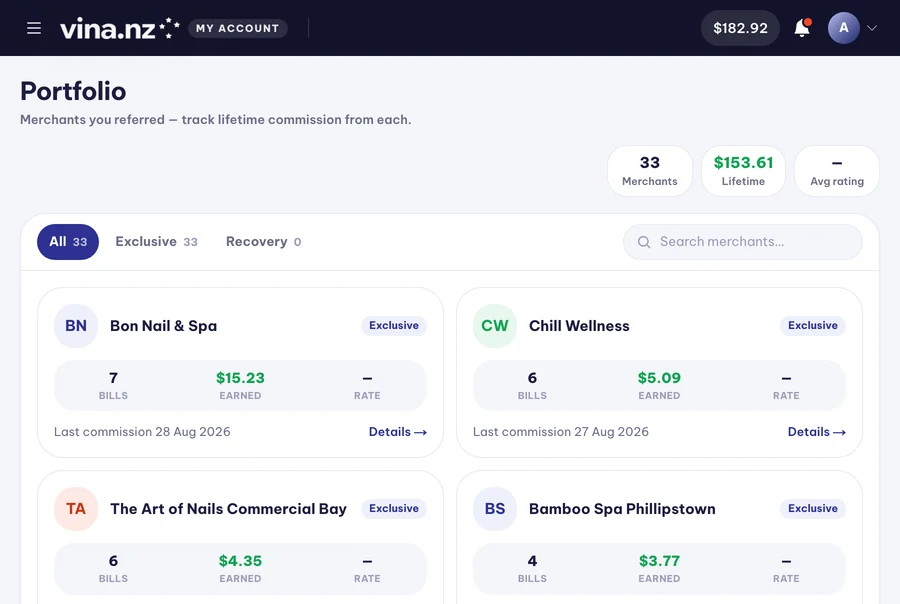This screenshot has height=604, width=900.
Task: Click Bamboo Spa Phillipstown name
Action: (x=622, y=509)
